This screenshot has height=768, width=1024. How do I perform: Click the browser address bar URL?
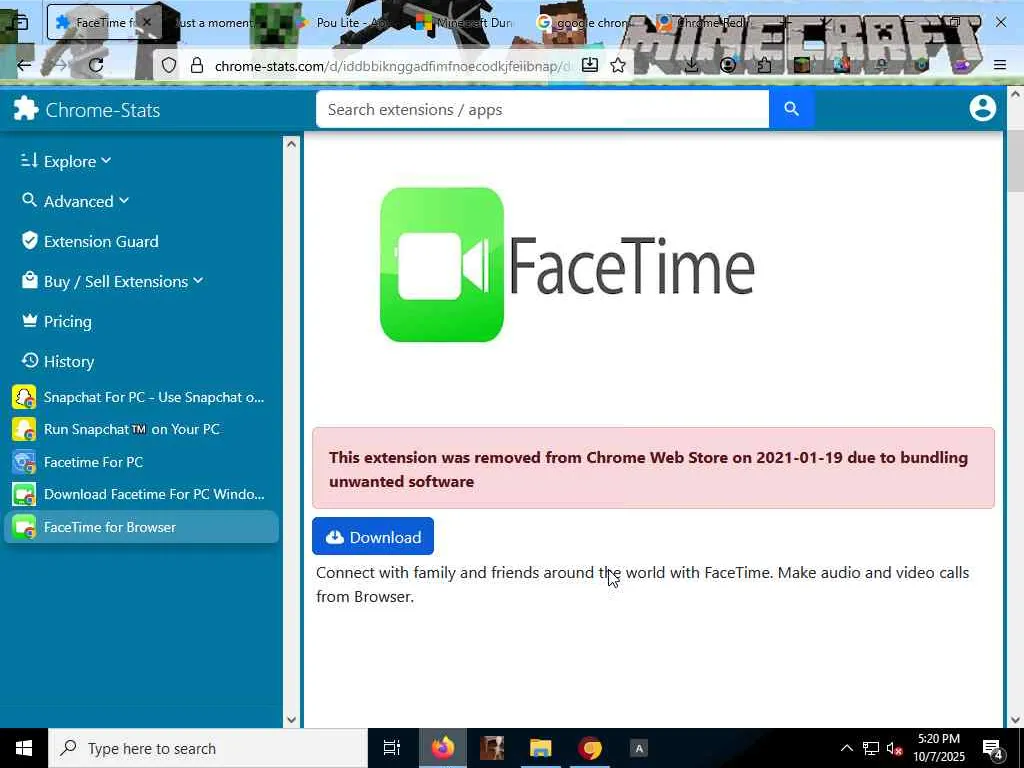click(392, 66)
